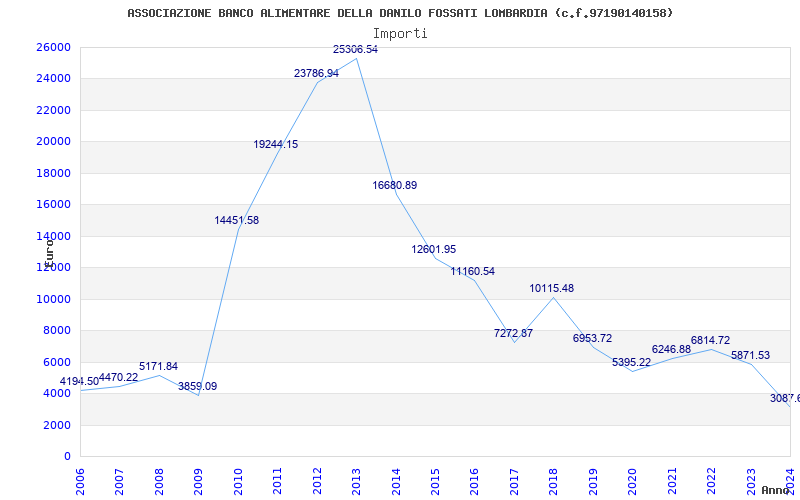Click the y-axis value 16000
The width and height of the screenshot is (800, 500).
(x=53, y=204)
